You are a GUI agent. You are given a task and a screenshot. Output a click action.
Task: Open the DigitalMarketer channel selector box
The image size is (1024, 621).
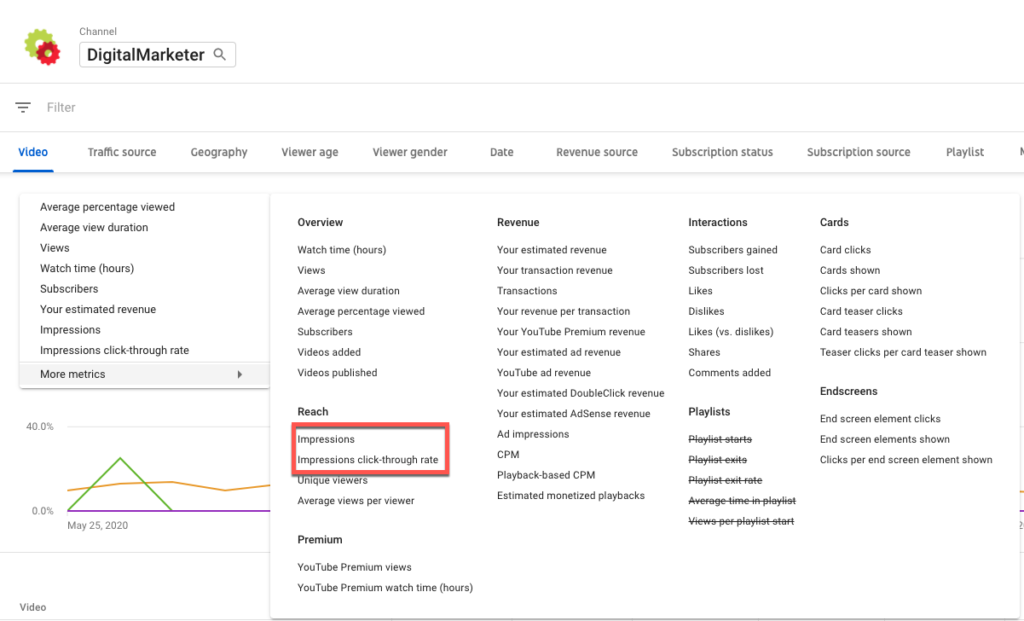(157, 55)
